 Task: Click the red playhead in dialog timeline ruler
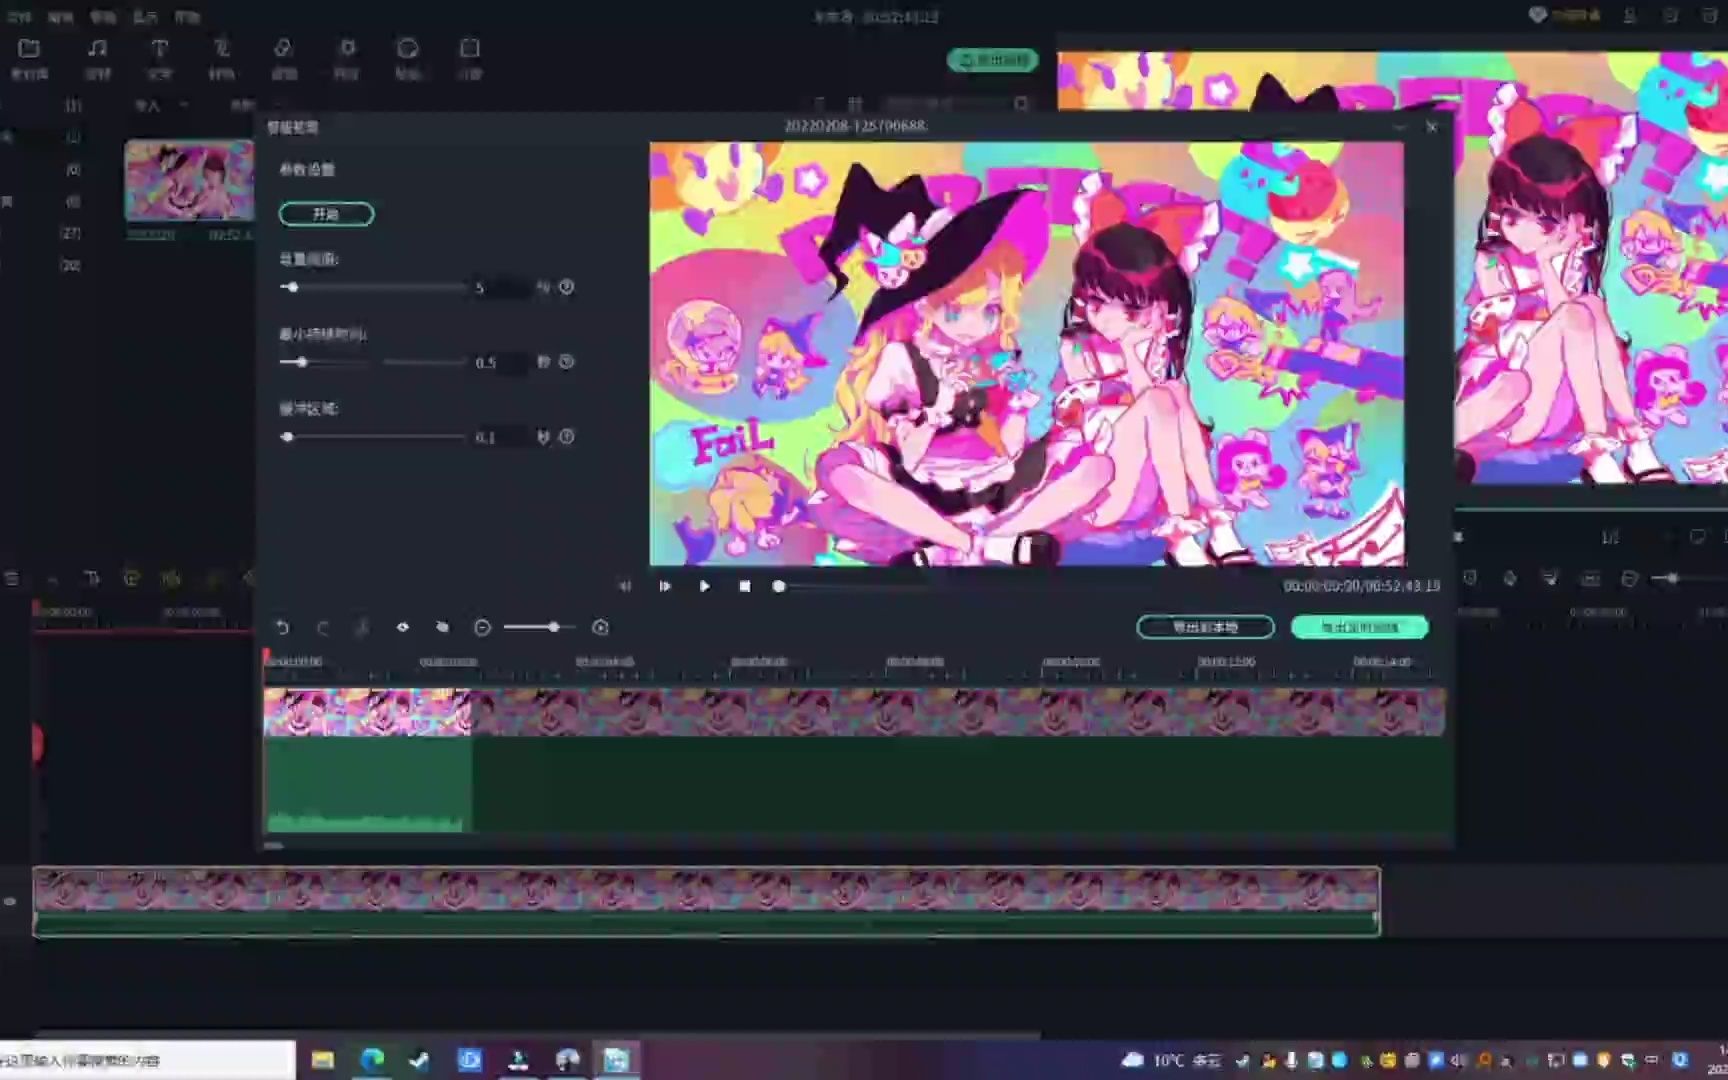click(266, 658)
